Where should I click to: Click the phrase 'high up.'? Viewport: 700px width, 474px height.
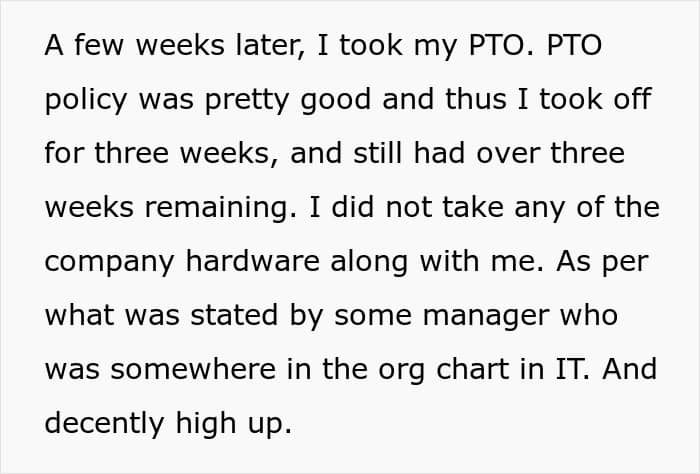click(234, 425)
